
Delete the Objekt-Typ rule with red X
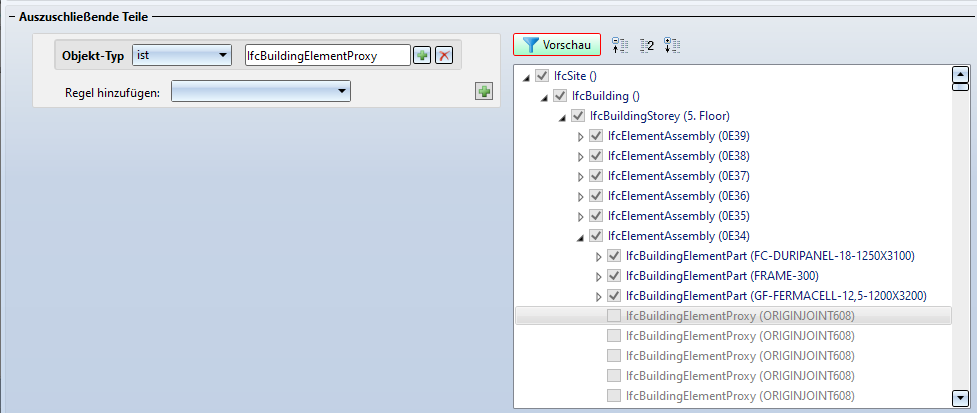click(x=443, y=55)
